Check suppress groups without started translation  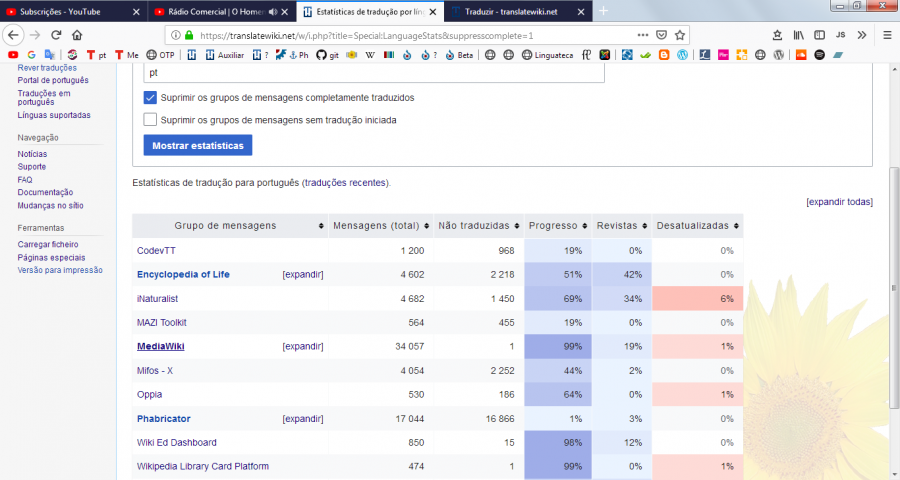(x=150, y=119)
